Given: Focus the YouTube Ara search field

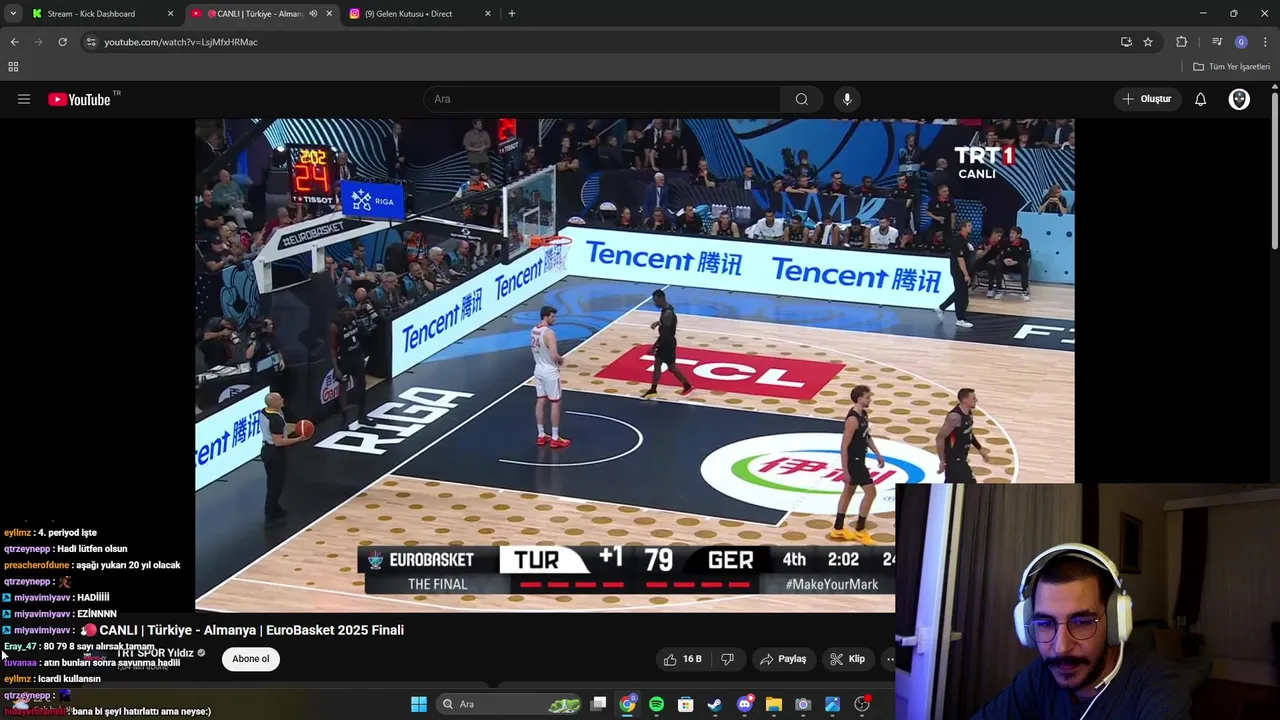Looking at the screenshot, I should [603, 99].
